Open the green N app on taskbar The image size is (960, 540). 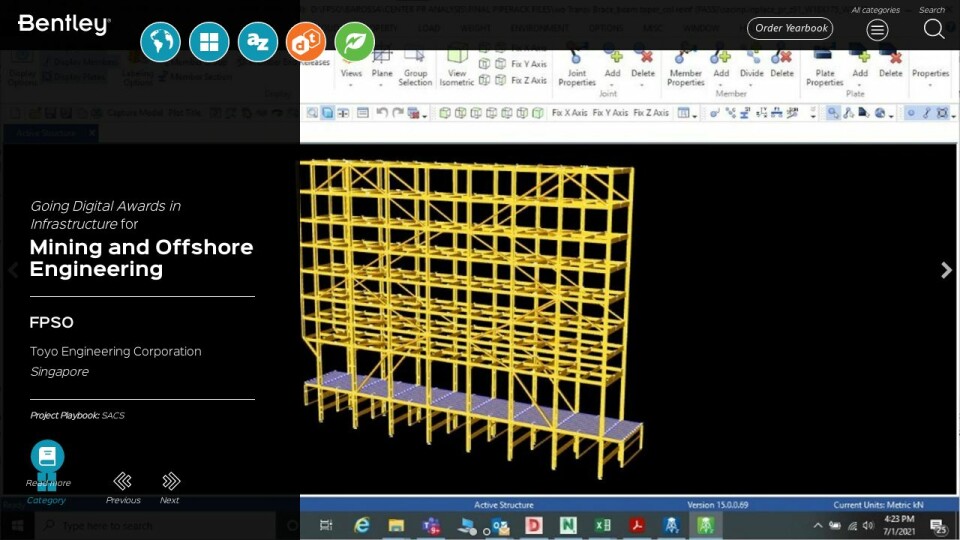[568, 525]
